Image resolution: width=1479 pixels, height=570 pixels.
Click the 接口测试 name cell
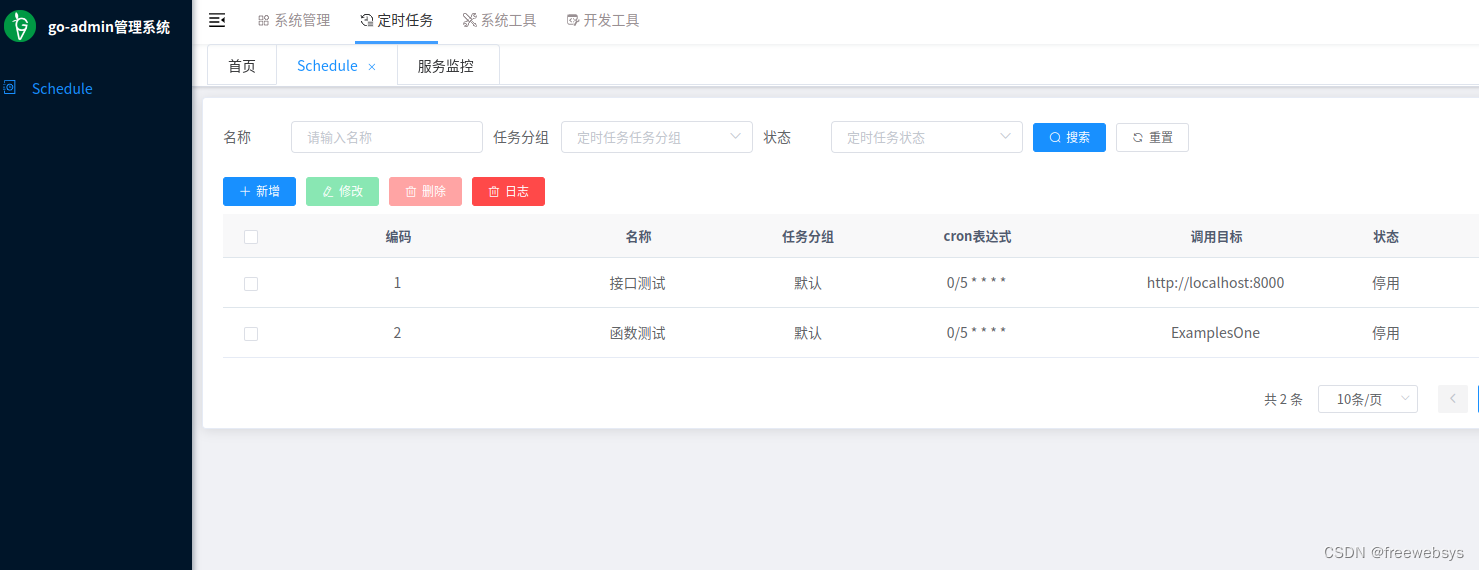pos(637,283)
